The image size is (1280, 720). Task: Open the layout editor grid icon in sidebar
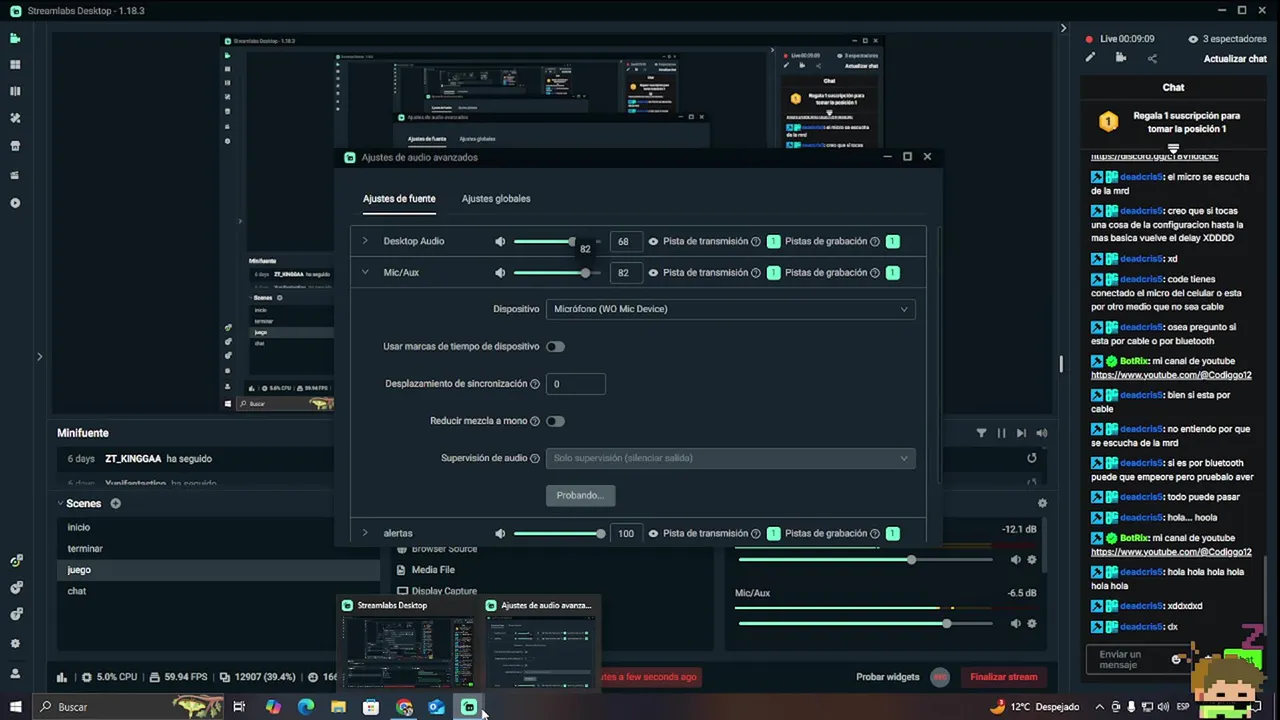(15, 65)
